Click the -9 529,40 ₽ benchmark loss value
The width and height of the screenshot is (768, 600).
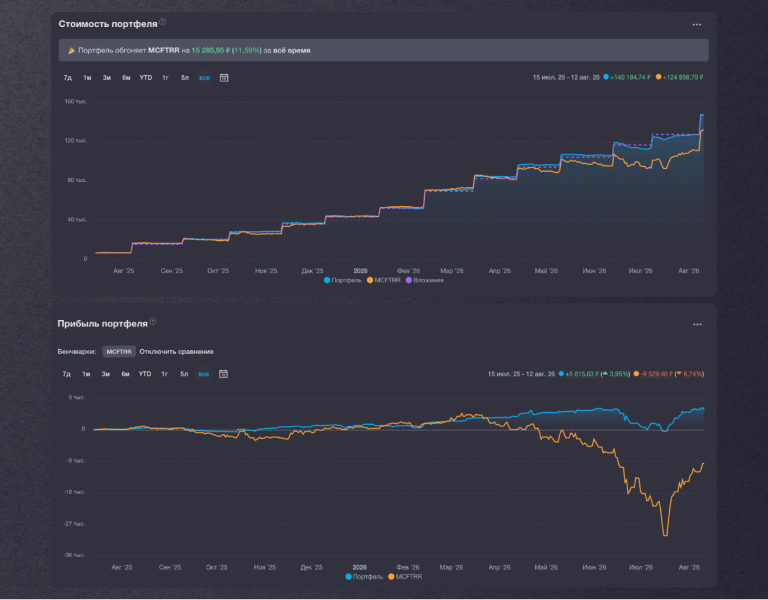pos(657,374)
